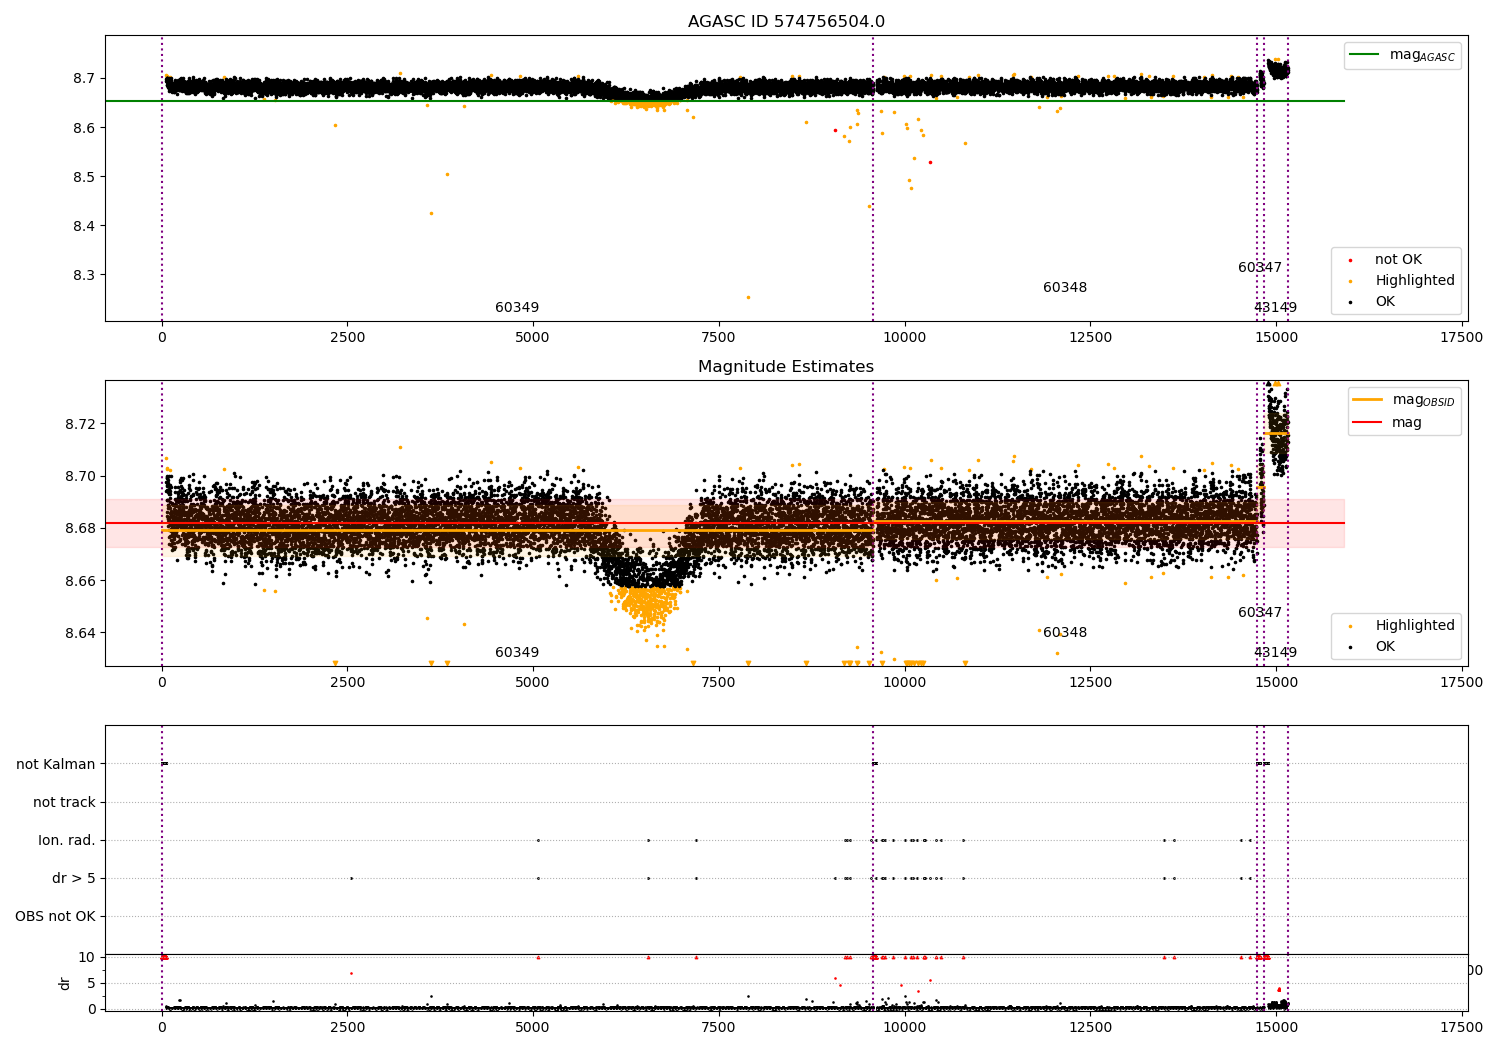Screen dimensions: 1500x1050
Task: Click the 8.72 y-axis tick label
Action: tap(80, 424)
